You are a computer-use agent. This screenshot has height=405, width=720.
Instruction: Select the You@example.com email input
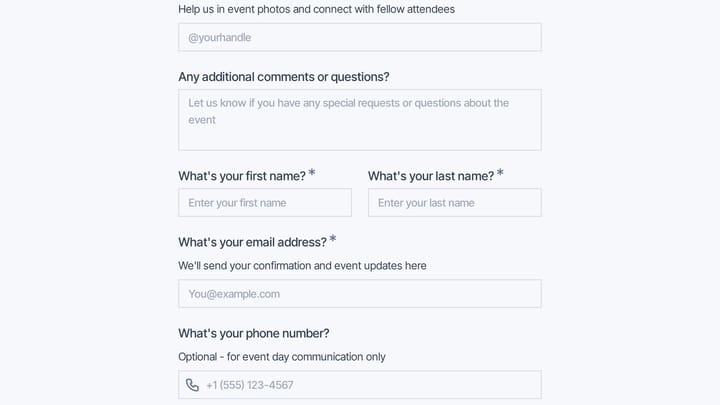360,293
